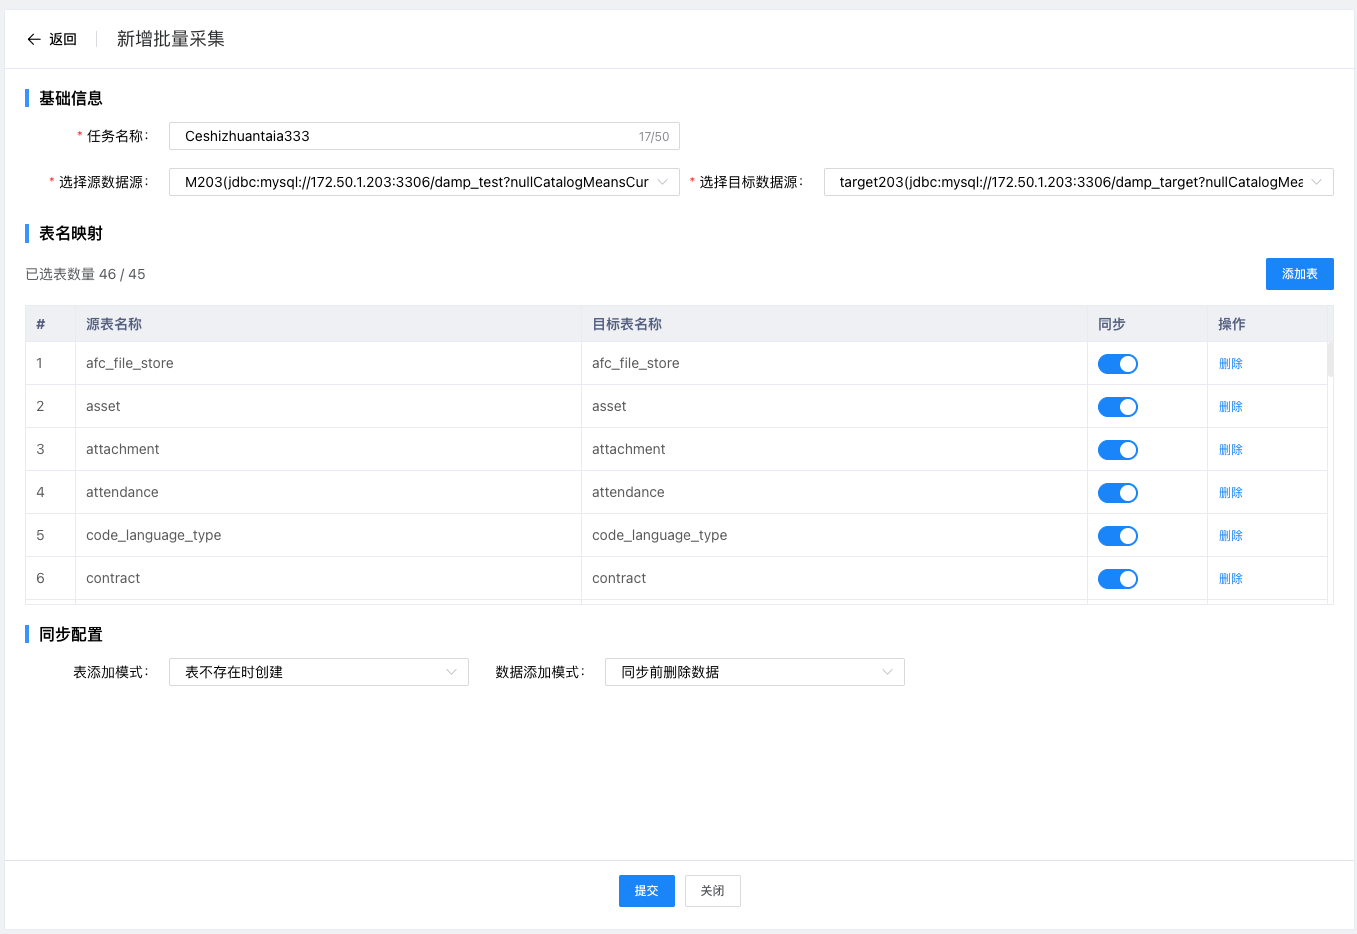Open the source datasource dropdown

424,182
